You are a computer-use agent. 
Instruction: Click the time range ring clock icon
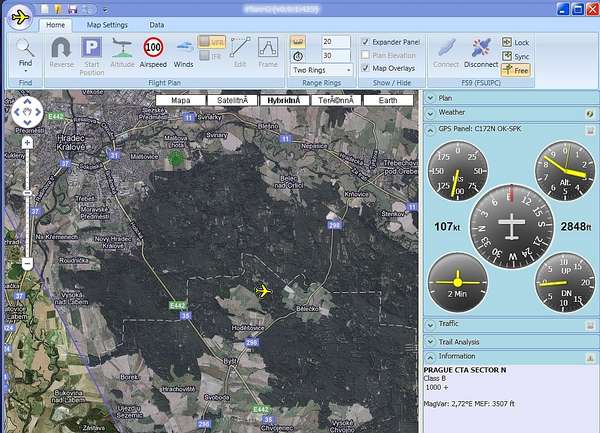(298, 56)
